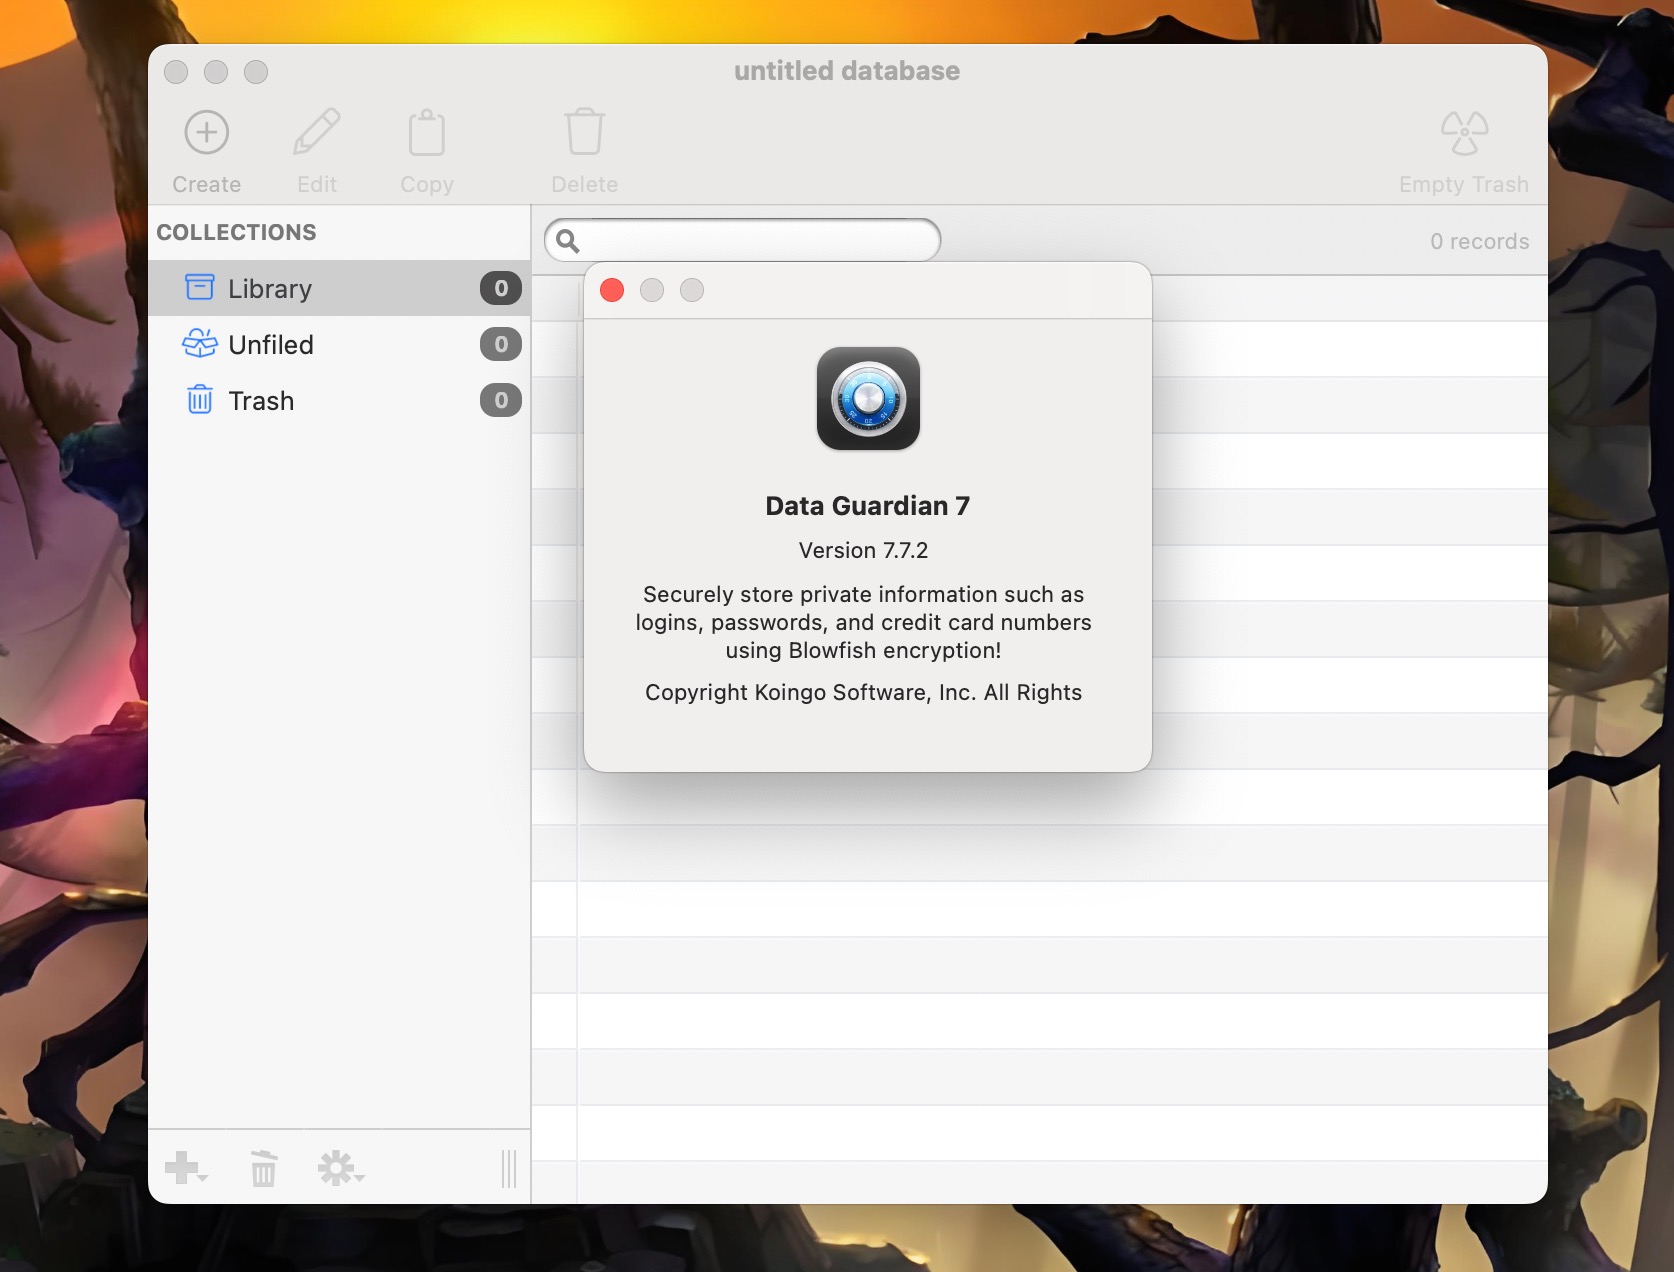Screen dimensions: 1674x1272
Task: Click the 'Data Guardian 7' title text
Action: coord(868,506)
